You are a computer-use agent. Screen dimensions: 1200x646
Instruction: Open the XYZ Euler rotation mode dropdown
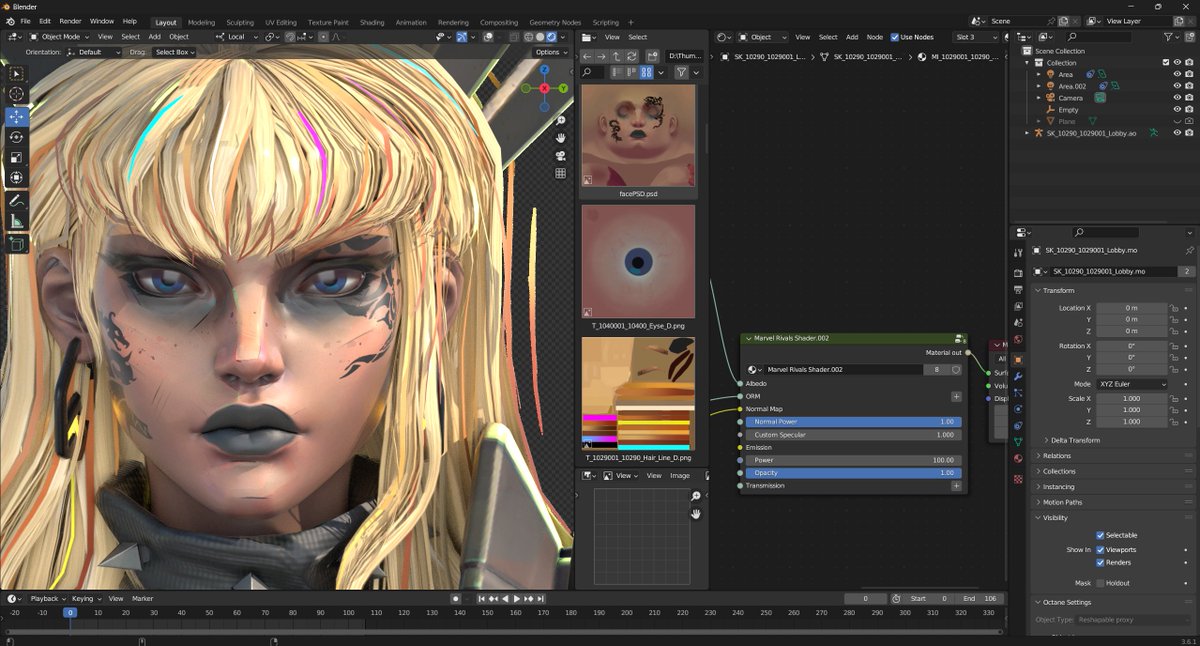1132,384
